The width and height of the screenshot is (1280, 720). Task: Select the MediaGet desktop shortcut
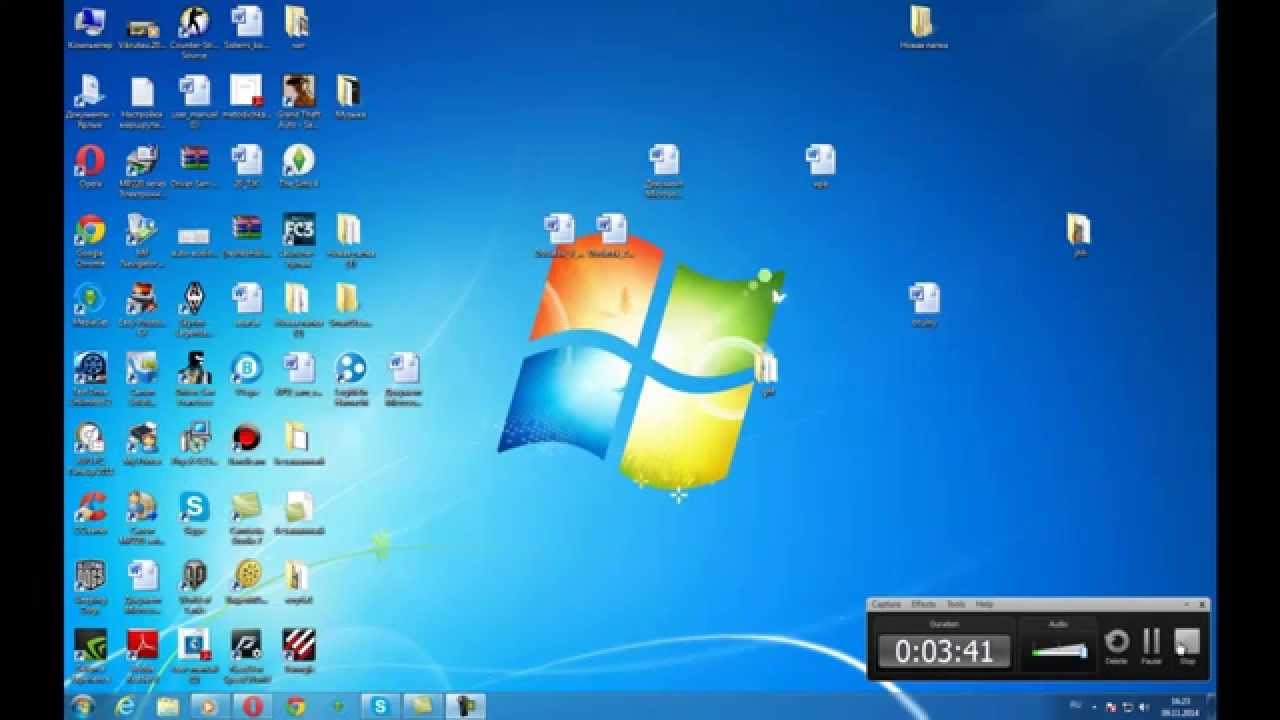click(x=90, y=305)
